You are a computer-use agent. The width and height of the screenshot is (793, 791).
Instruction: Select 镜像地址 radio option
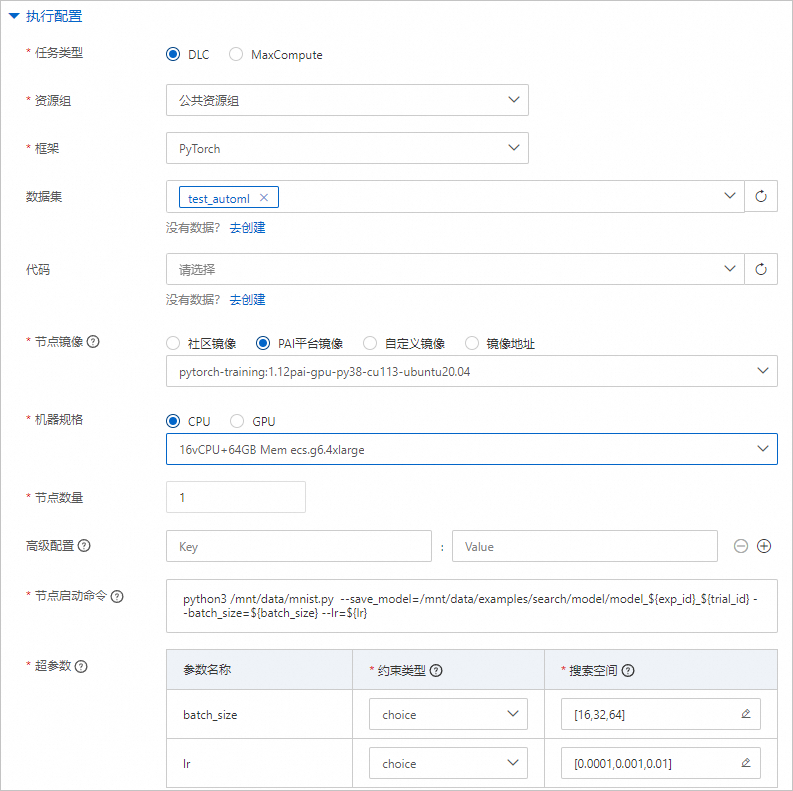[472, 343]
